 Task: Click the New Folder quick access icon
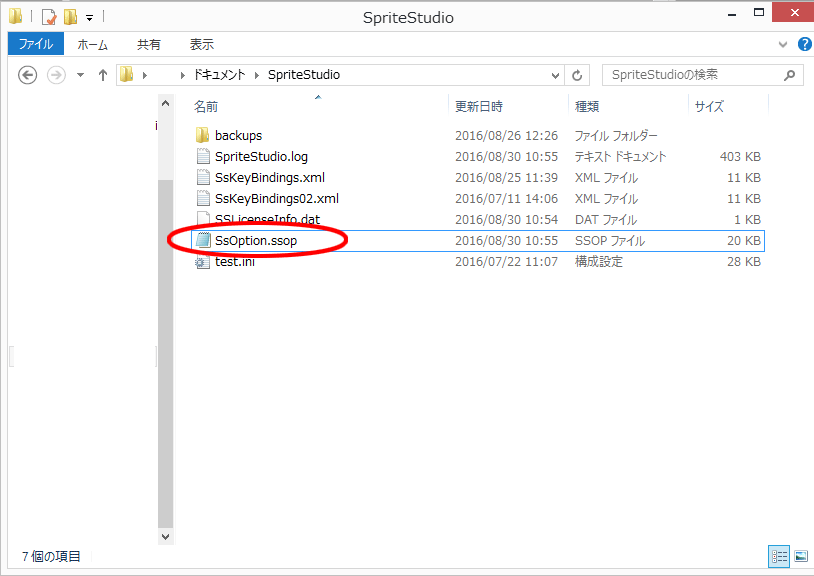(70, 17)
